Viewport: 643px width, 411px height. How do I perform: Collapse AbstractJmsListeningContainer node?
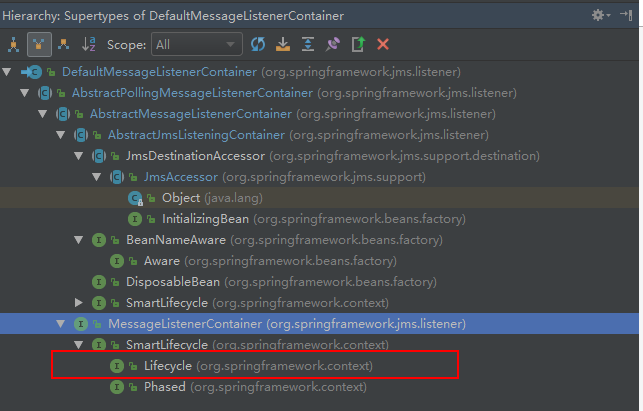[61, 135]
